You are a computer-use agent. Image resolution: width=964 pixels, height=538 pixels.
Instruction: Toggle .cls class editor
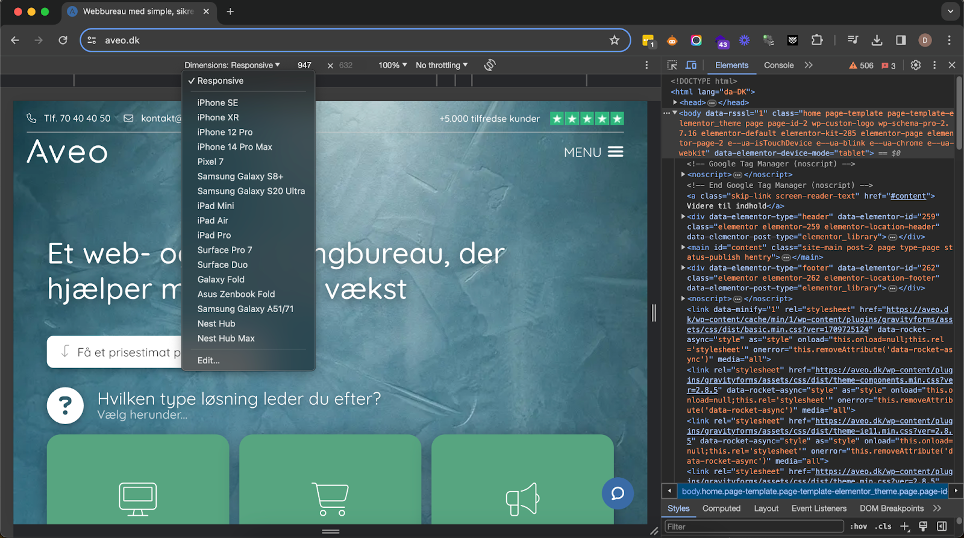click(x=883, y=526)
